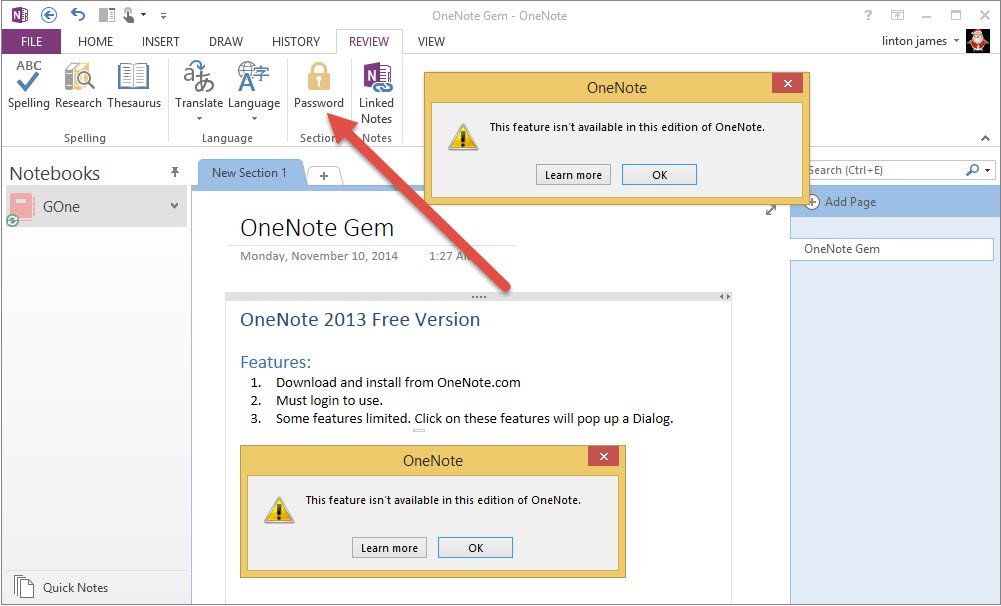Click the Search (Ctrl+E) box

click(x=885, y=170)
